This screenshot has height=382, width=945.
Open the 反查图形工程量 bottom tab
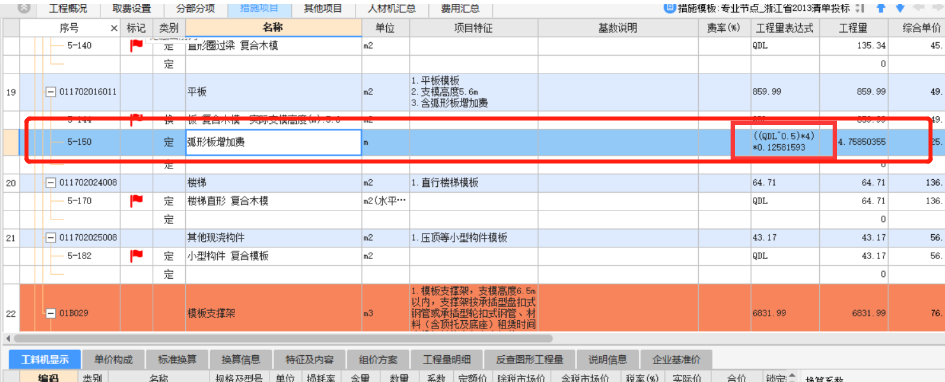530,359
